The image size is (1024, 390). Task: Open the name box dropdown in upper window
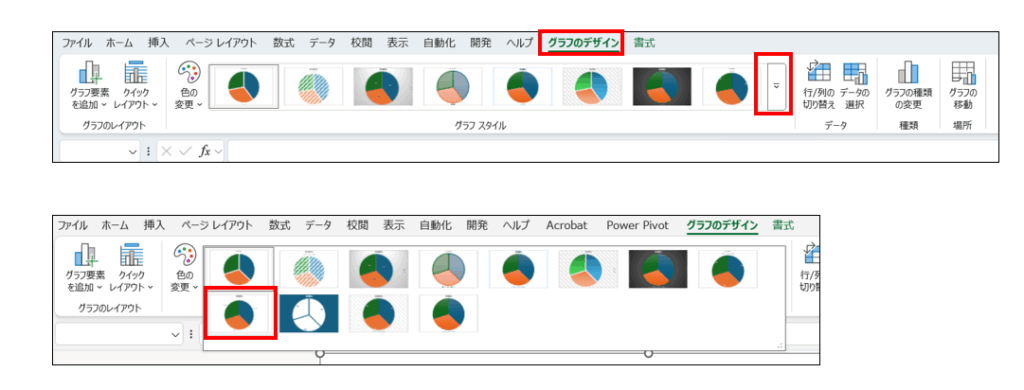[133, 152]
